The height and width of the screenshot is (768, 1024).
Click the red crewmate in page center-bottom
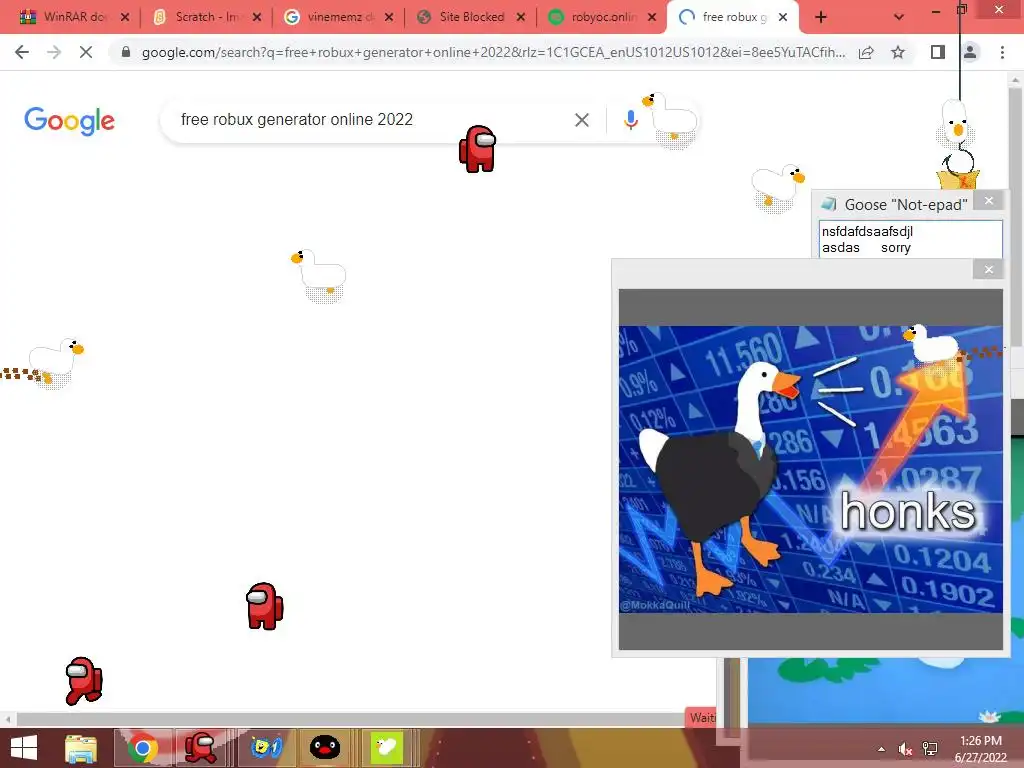point(264,606)
